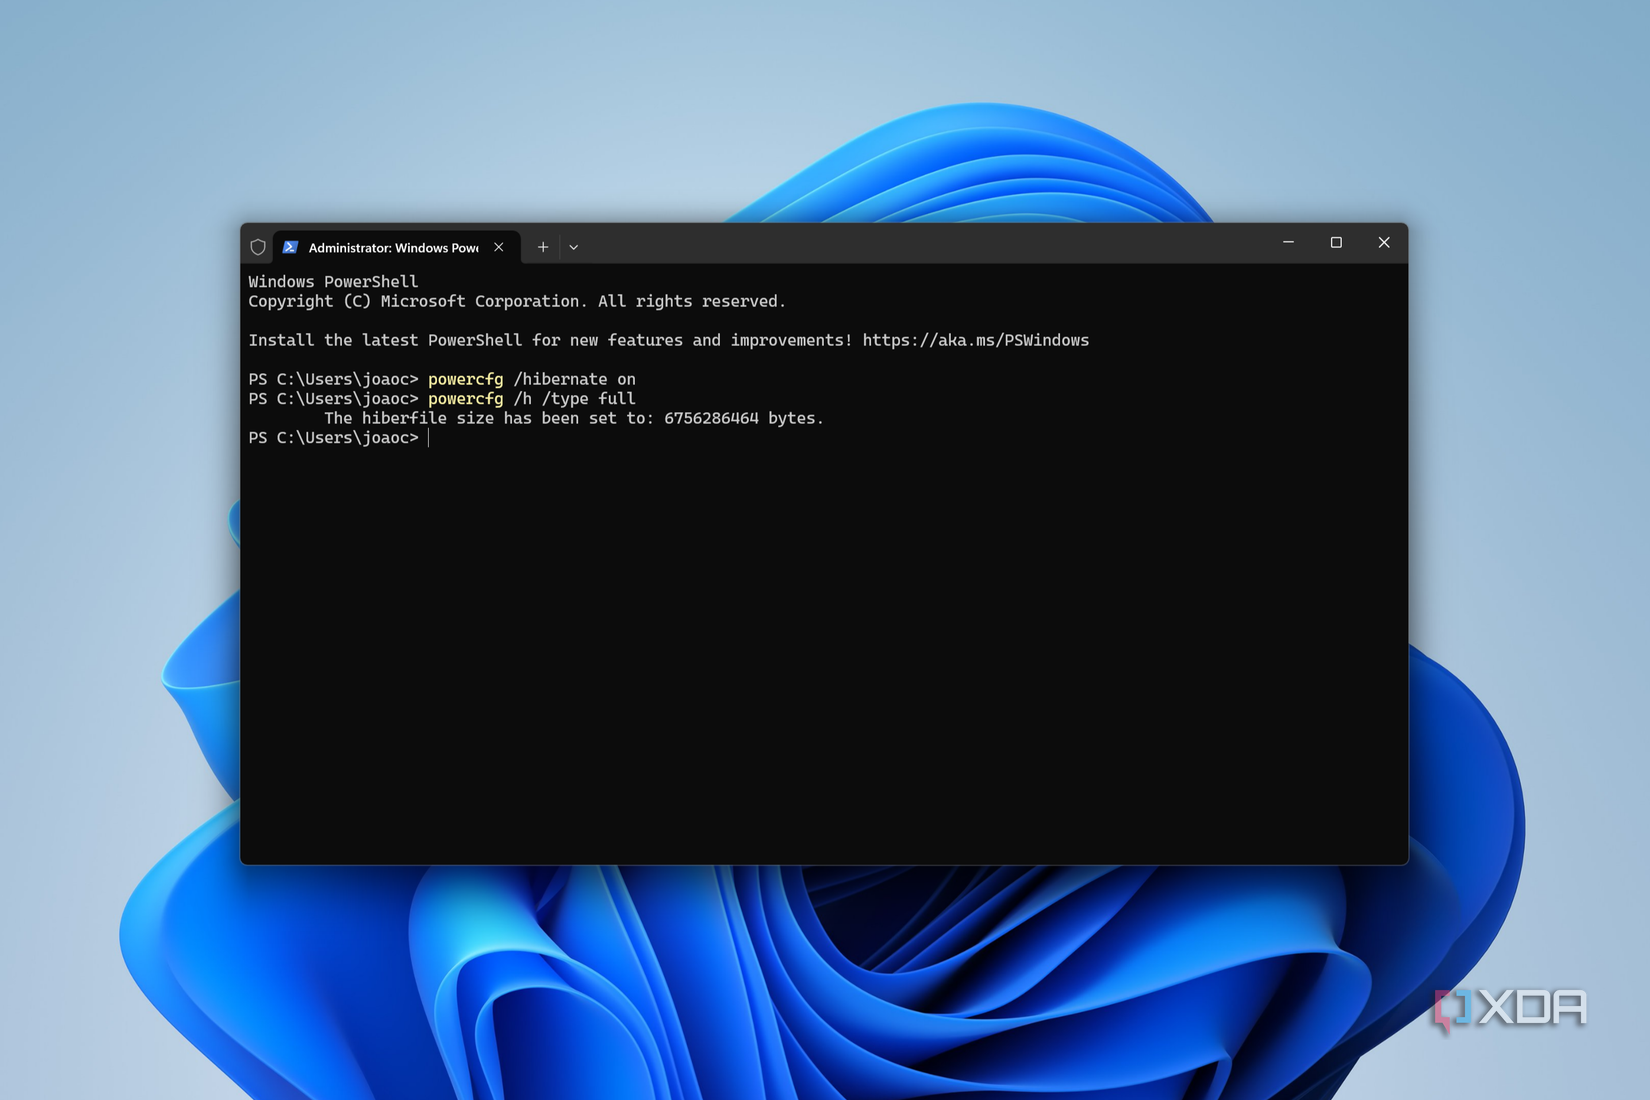Screen dimensions: 1650x1100
Task: Click the minimize icon of the terminal window
Action: (1288, 242)
